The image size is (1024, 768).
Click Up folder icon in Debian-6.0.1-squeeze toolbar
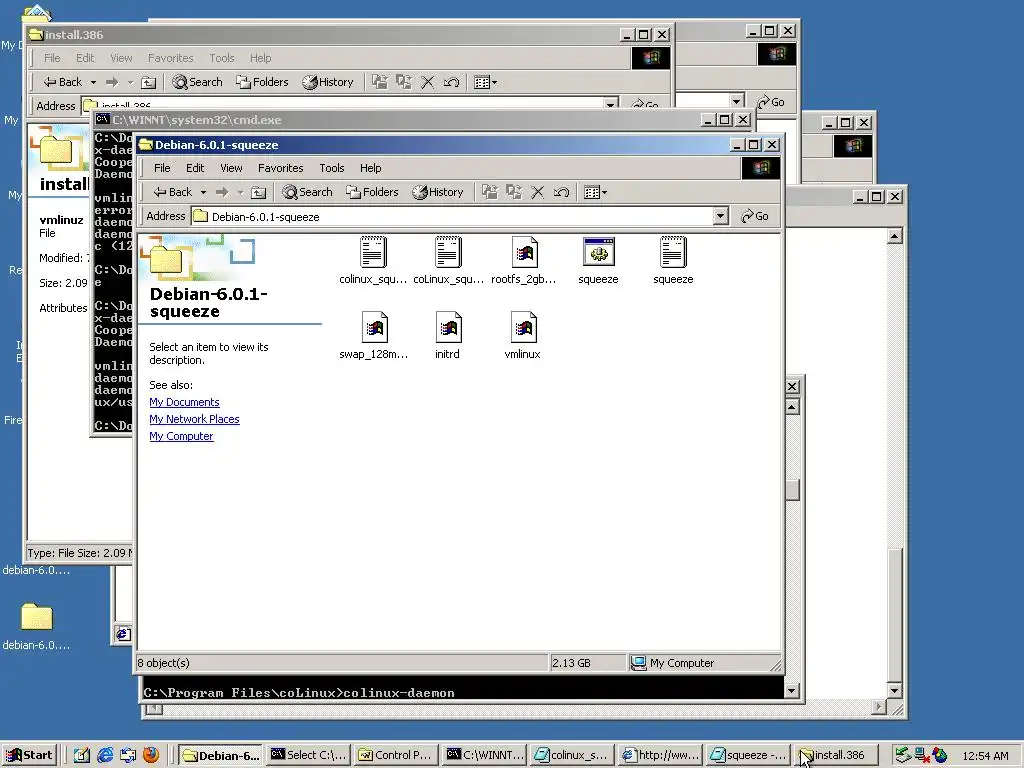(x=259, y=192)
